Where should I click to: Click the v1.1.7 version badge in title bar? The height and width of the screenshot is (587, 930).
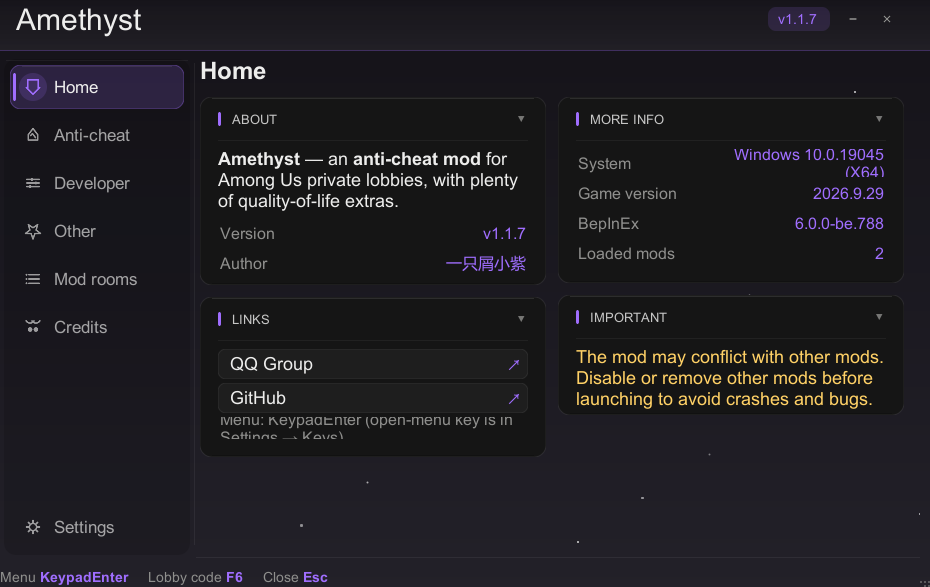tap(798, 19)
